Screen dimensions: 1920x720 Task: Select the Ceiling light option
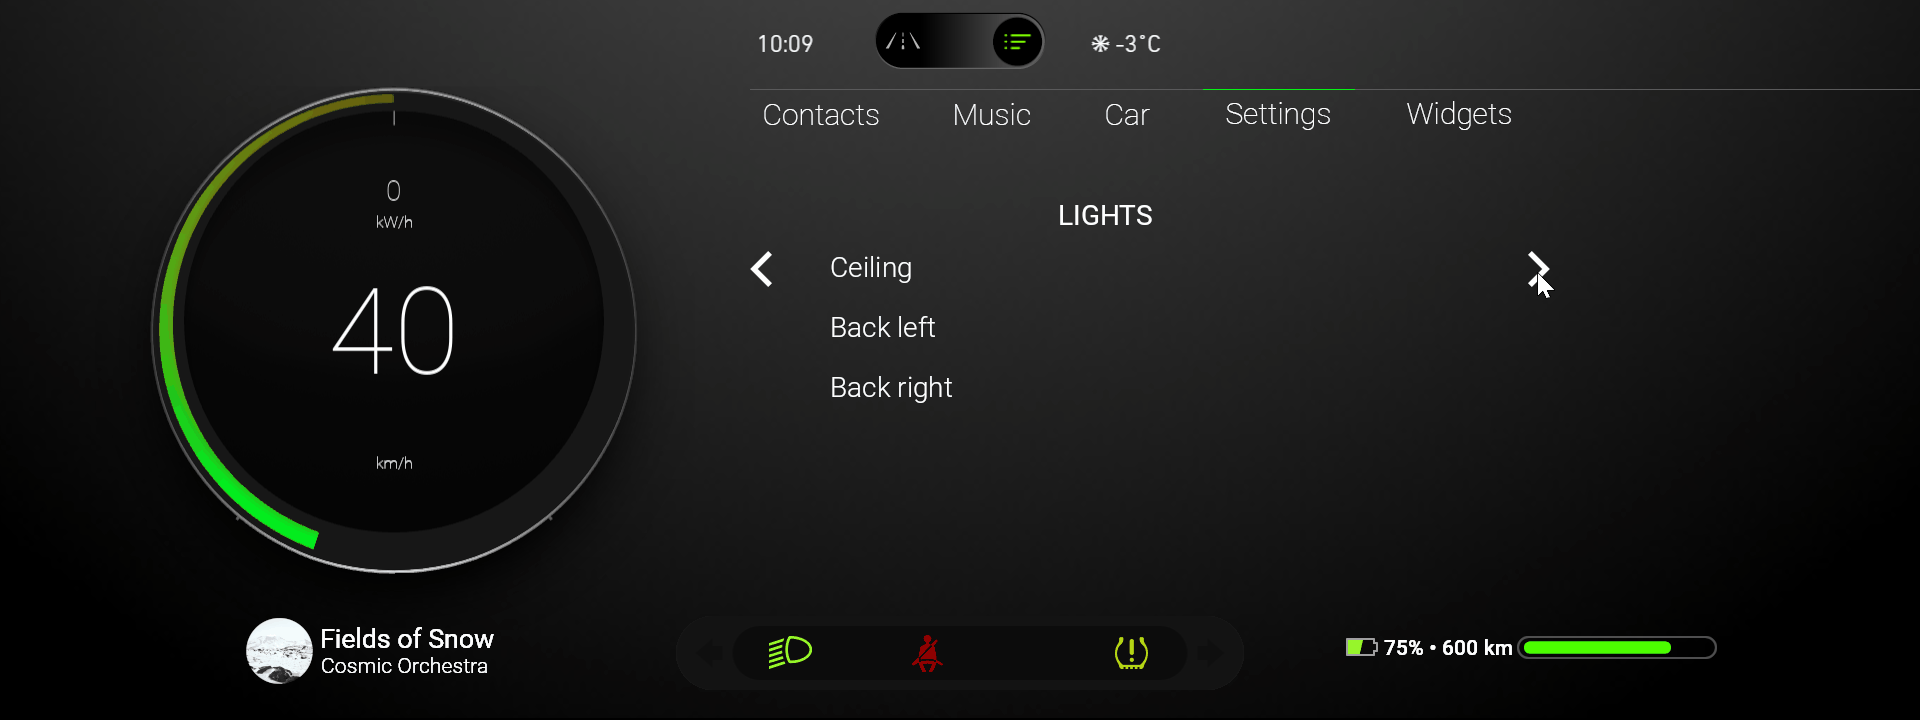tap(871, 268)
